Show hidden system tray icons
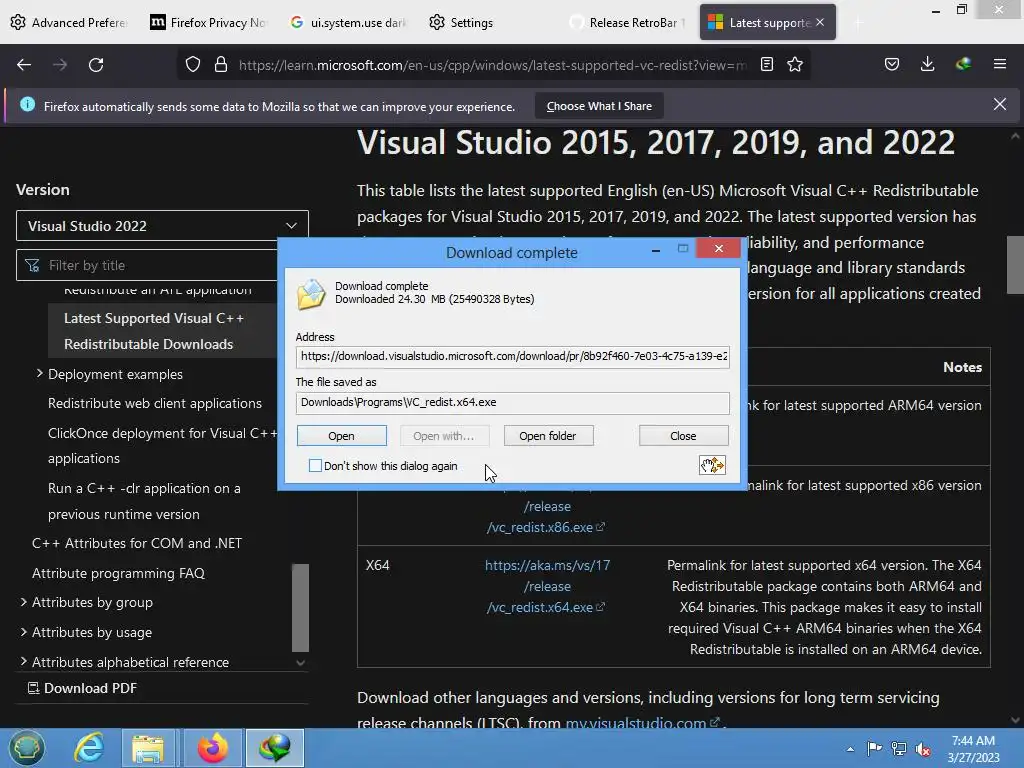The height and width of the screenshot is (768, 1024). pyautogui.click(x=850, y=749)
